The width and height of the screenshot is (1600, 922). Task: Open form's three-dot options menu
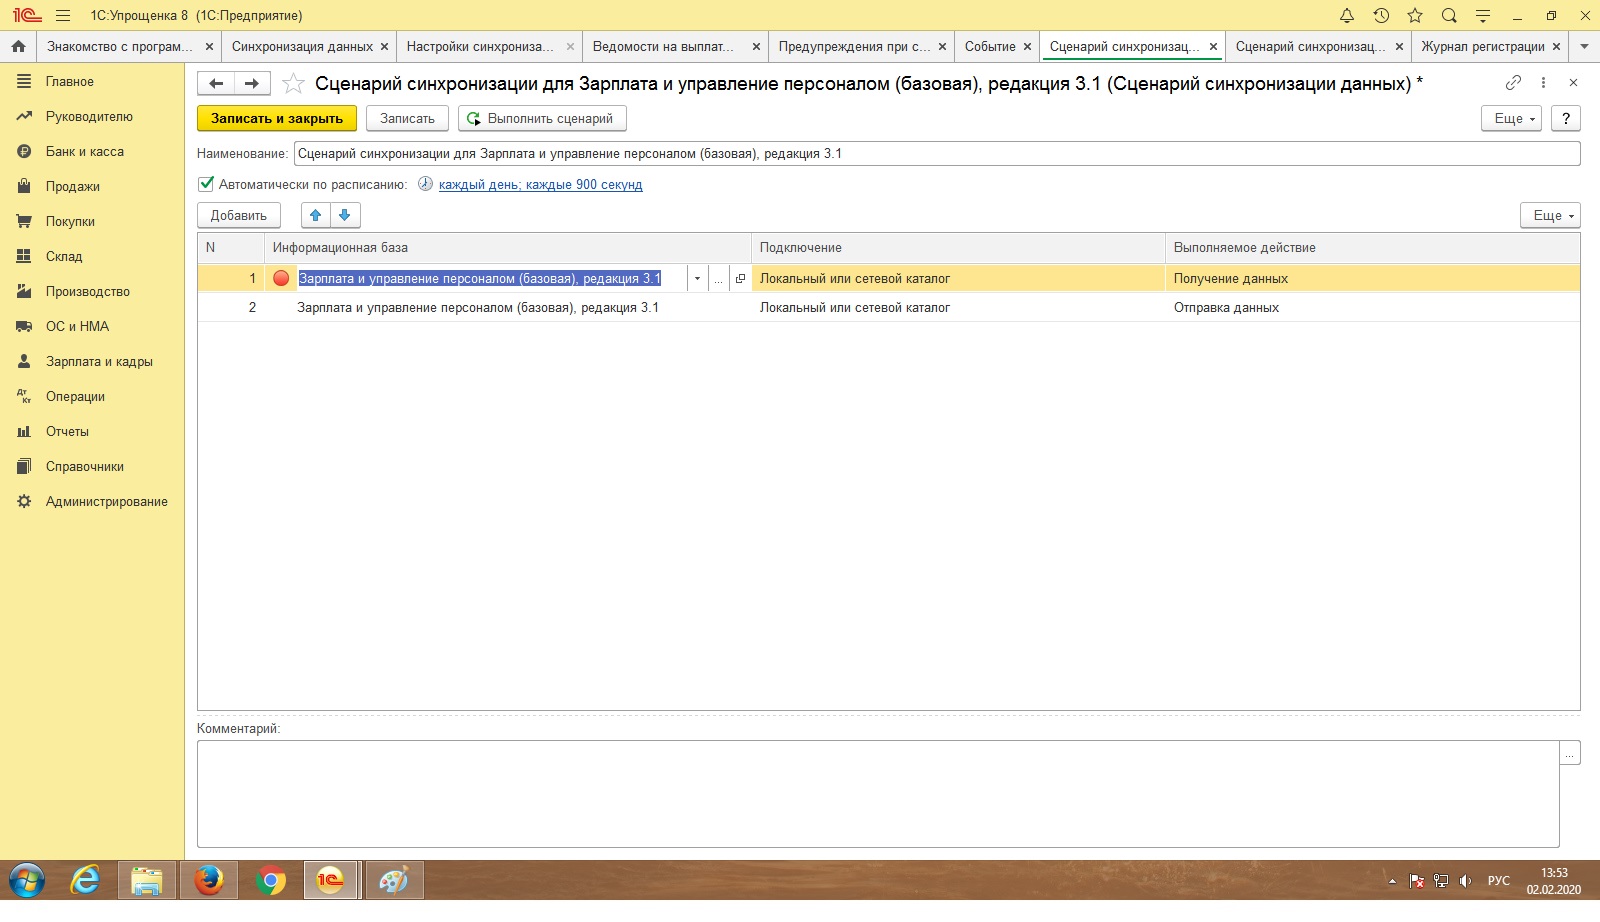1543,83
